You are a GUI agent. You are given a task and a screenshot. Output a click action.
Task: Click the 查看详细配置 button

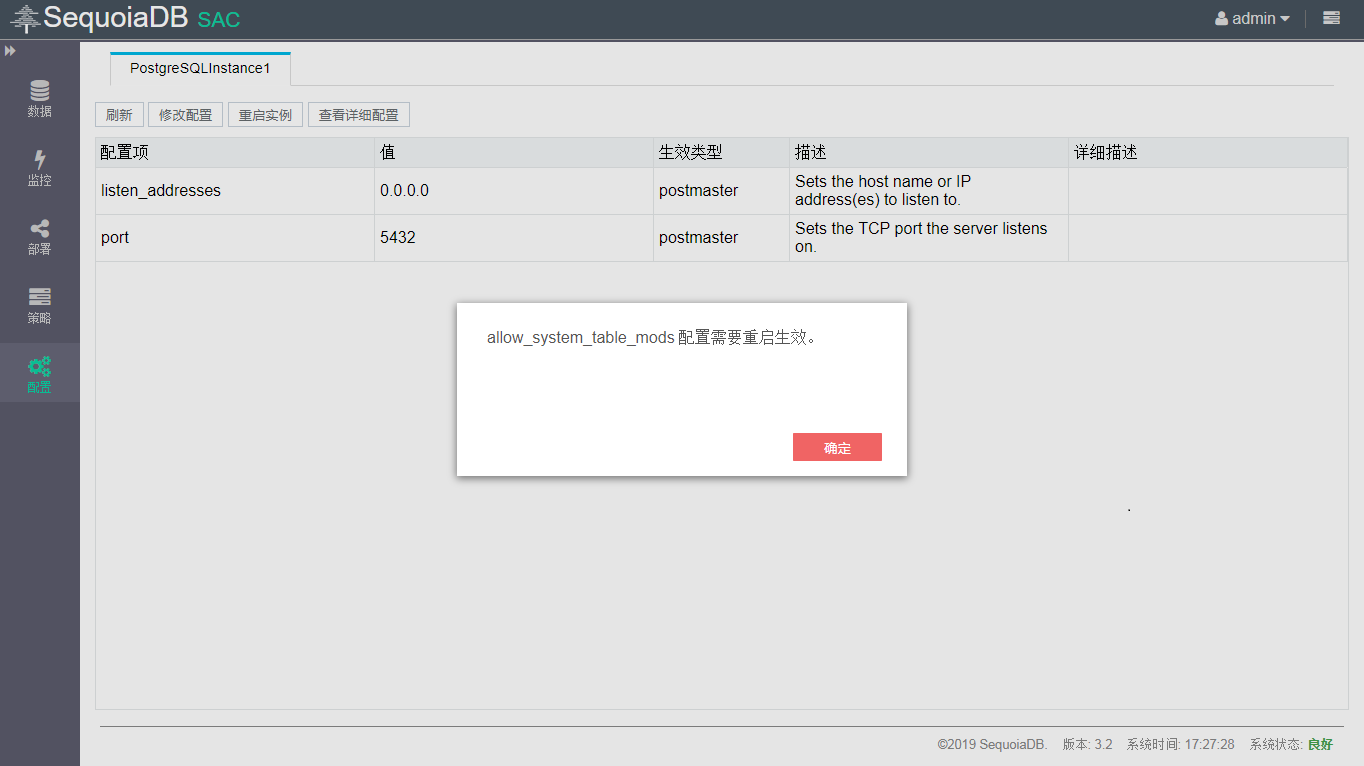tap(358, 115)
